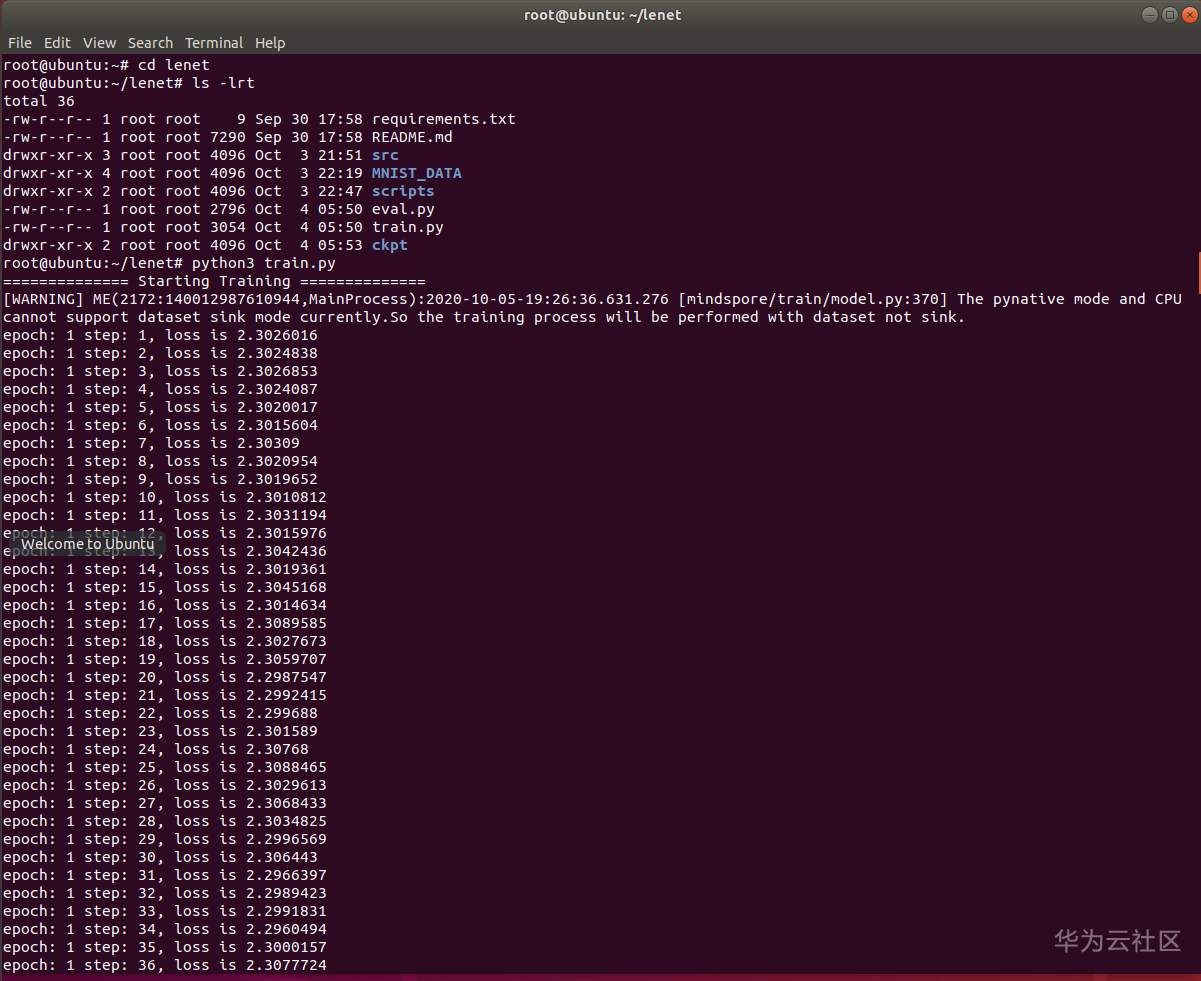Click the README.md file name
The image size is (1201, 981).
point(412,137)
